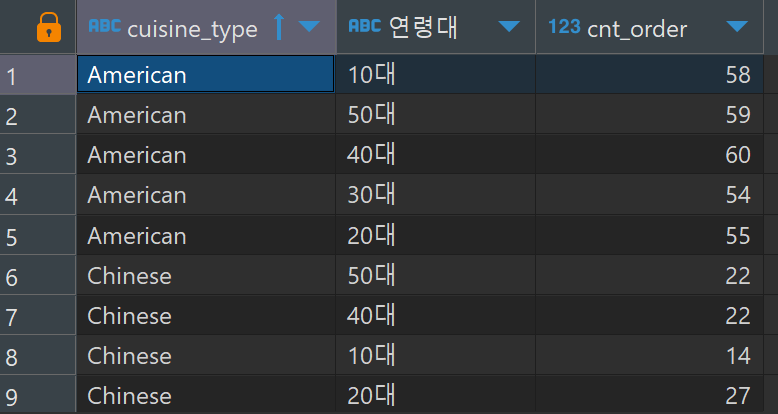Click cnt_order value 59
The height and width of the screenshot is (414, 778).
point(649,115)
